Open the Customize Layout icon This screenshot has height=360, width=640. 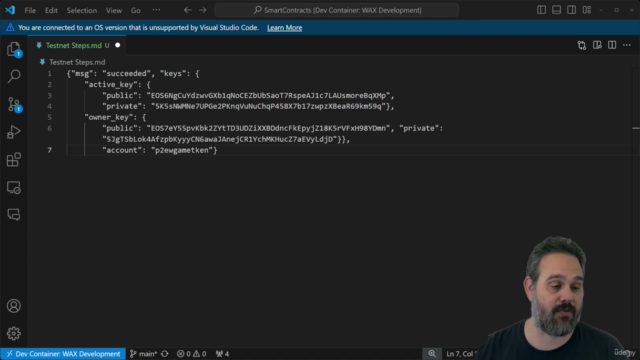(x=587, y=10)
